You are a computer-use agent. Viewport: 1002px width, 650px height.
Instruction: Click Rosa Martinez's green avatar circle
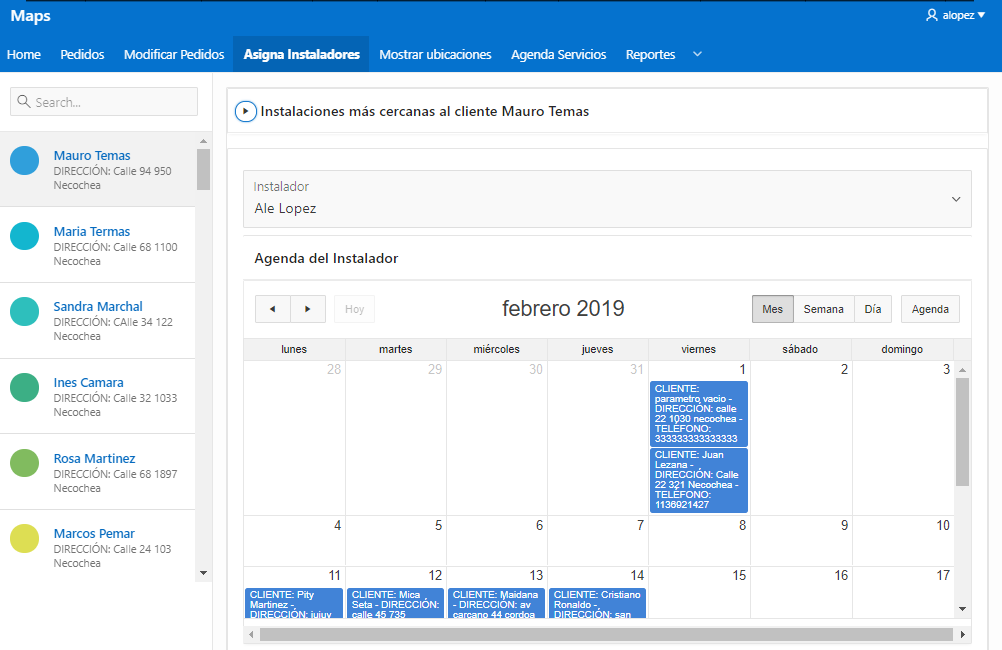click(x=24, y=461)
